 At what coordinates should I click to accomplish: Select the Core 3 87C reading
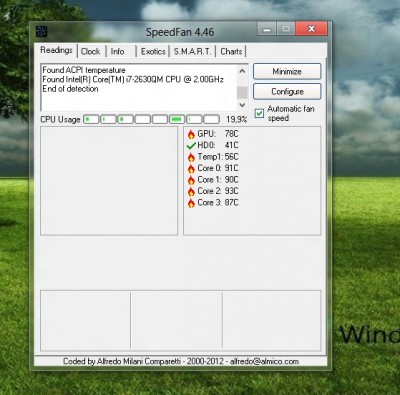(x=218, y=202)
